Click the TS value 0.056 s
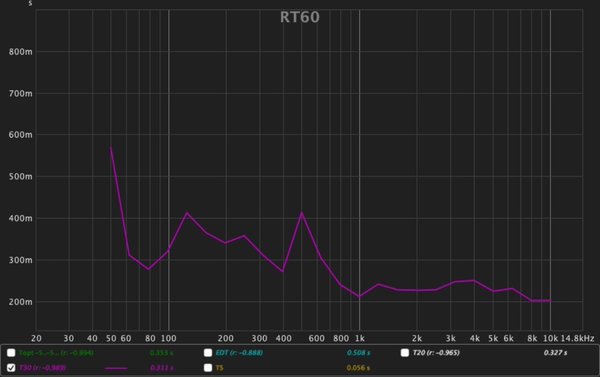 358,368
